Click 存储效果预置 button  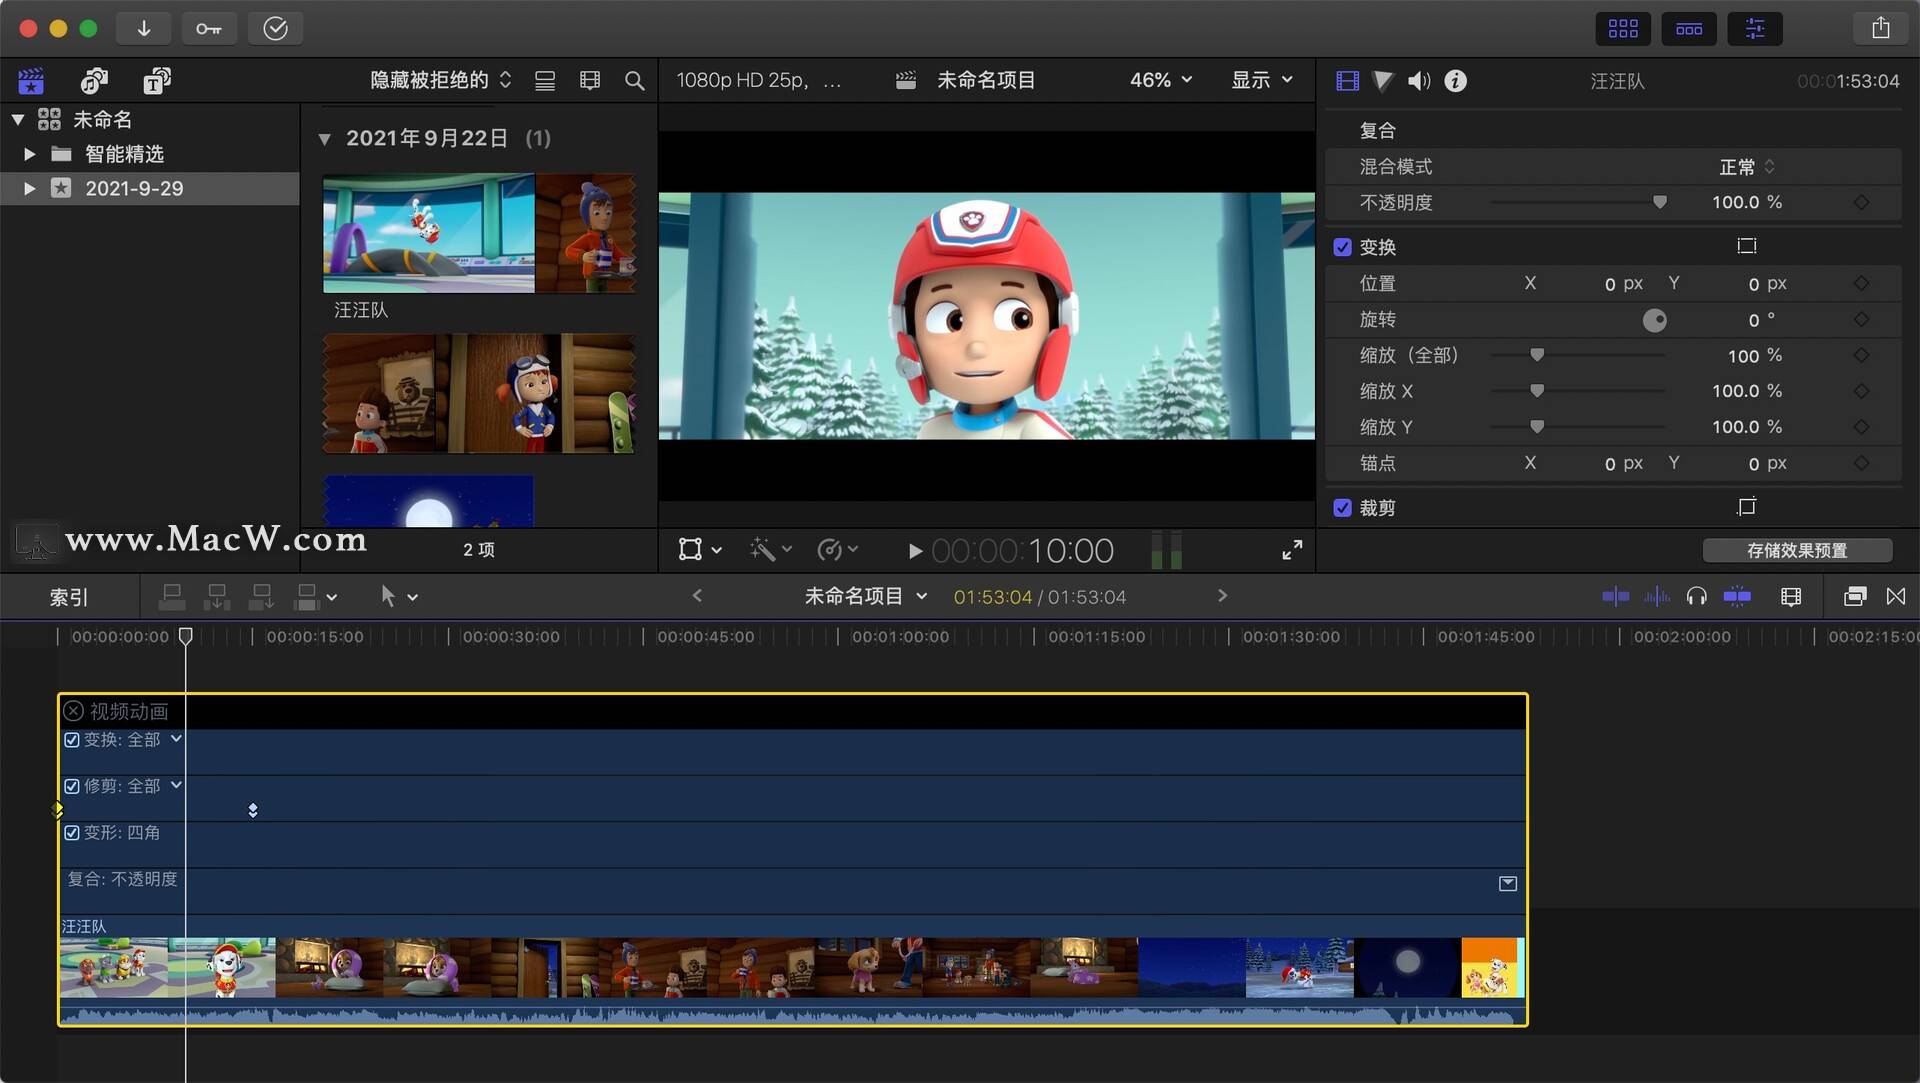pyautogui.click(x=1797, y=551)
